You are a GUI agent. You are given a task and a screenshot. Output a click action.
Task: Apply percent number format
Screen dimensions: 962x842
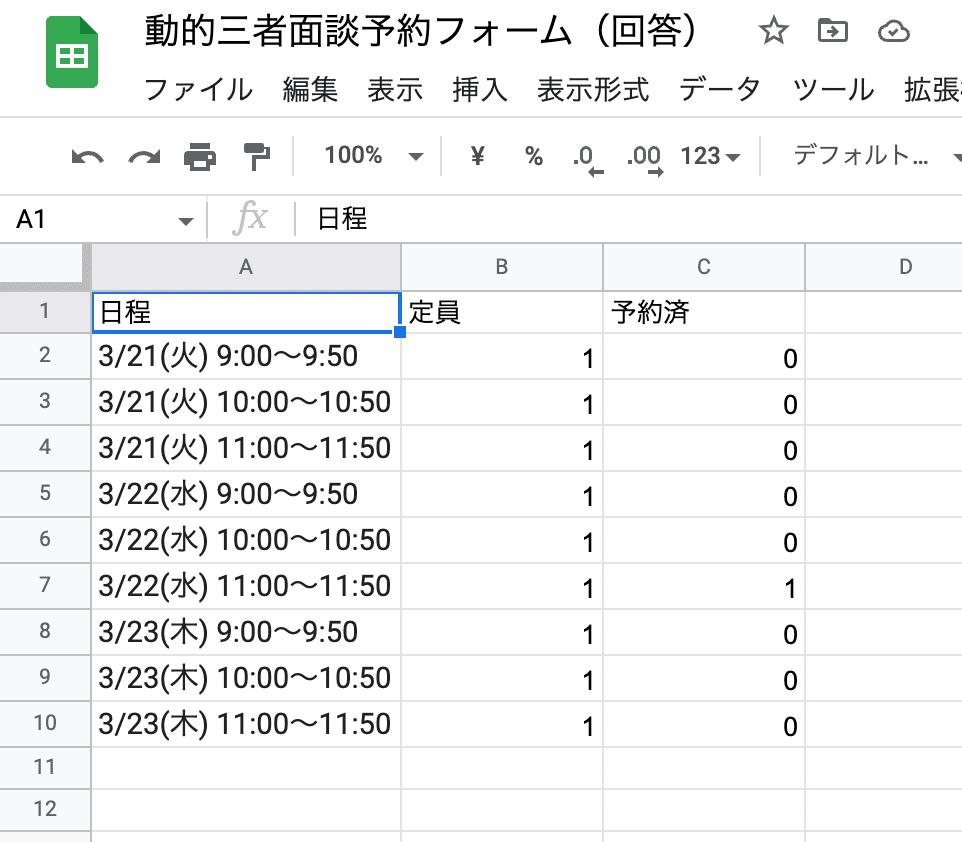[534, 156]
